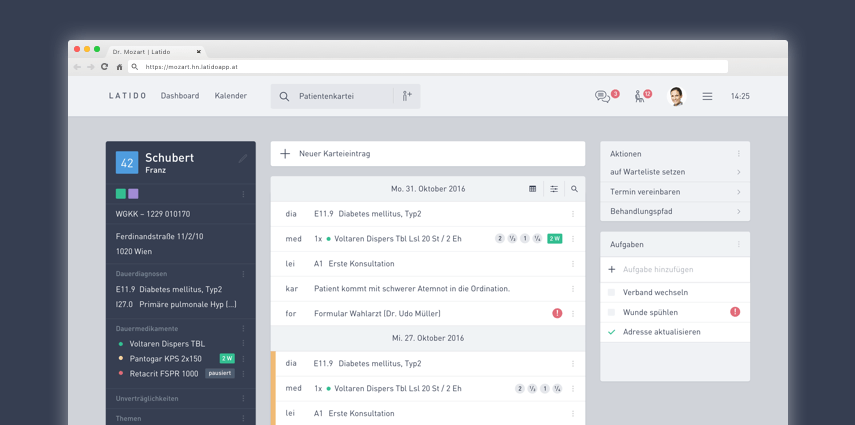Open the filter sliders icon in timeline
Screen dimensions: 855x425
[554, 189]
